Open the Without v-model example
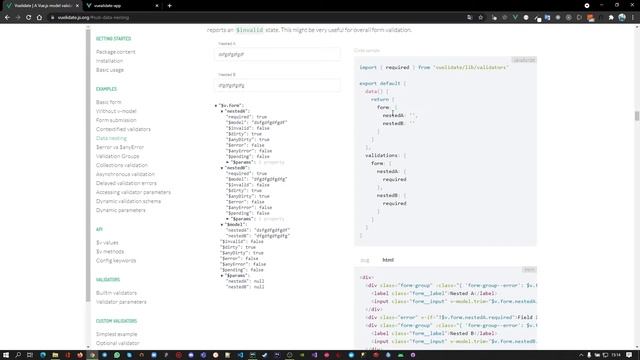The height and width of the screenshot is (360, 640). pyautogui.click(x=116, y=111)
